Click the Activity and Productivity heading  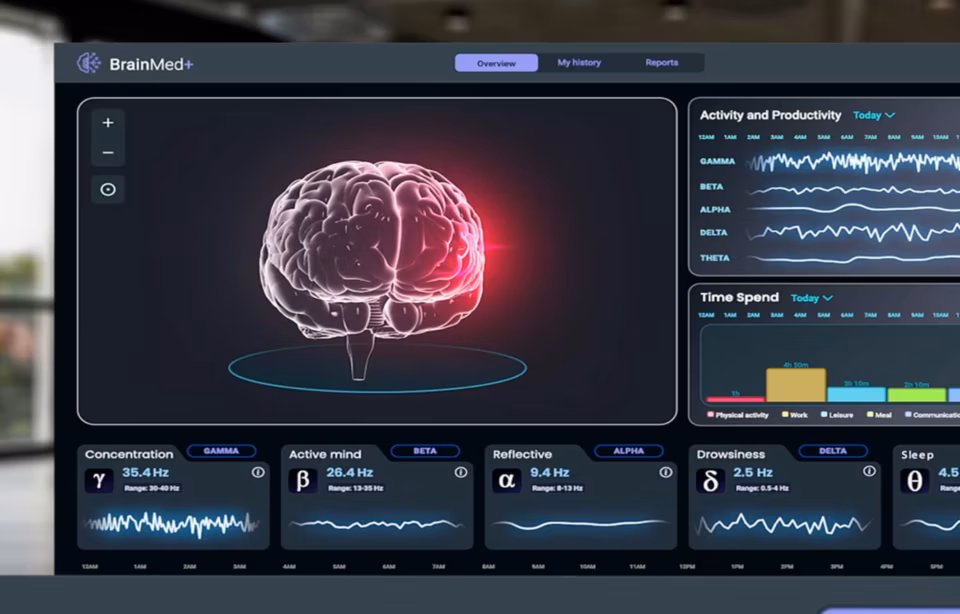(x=770, y=115)
